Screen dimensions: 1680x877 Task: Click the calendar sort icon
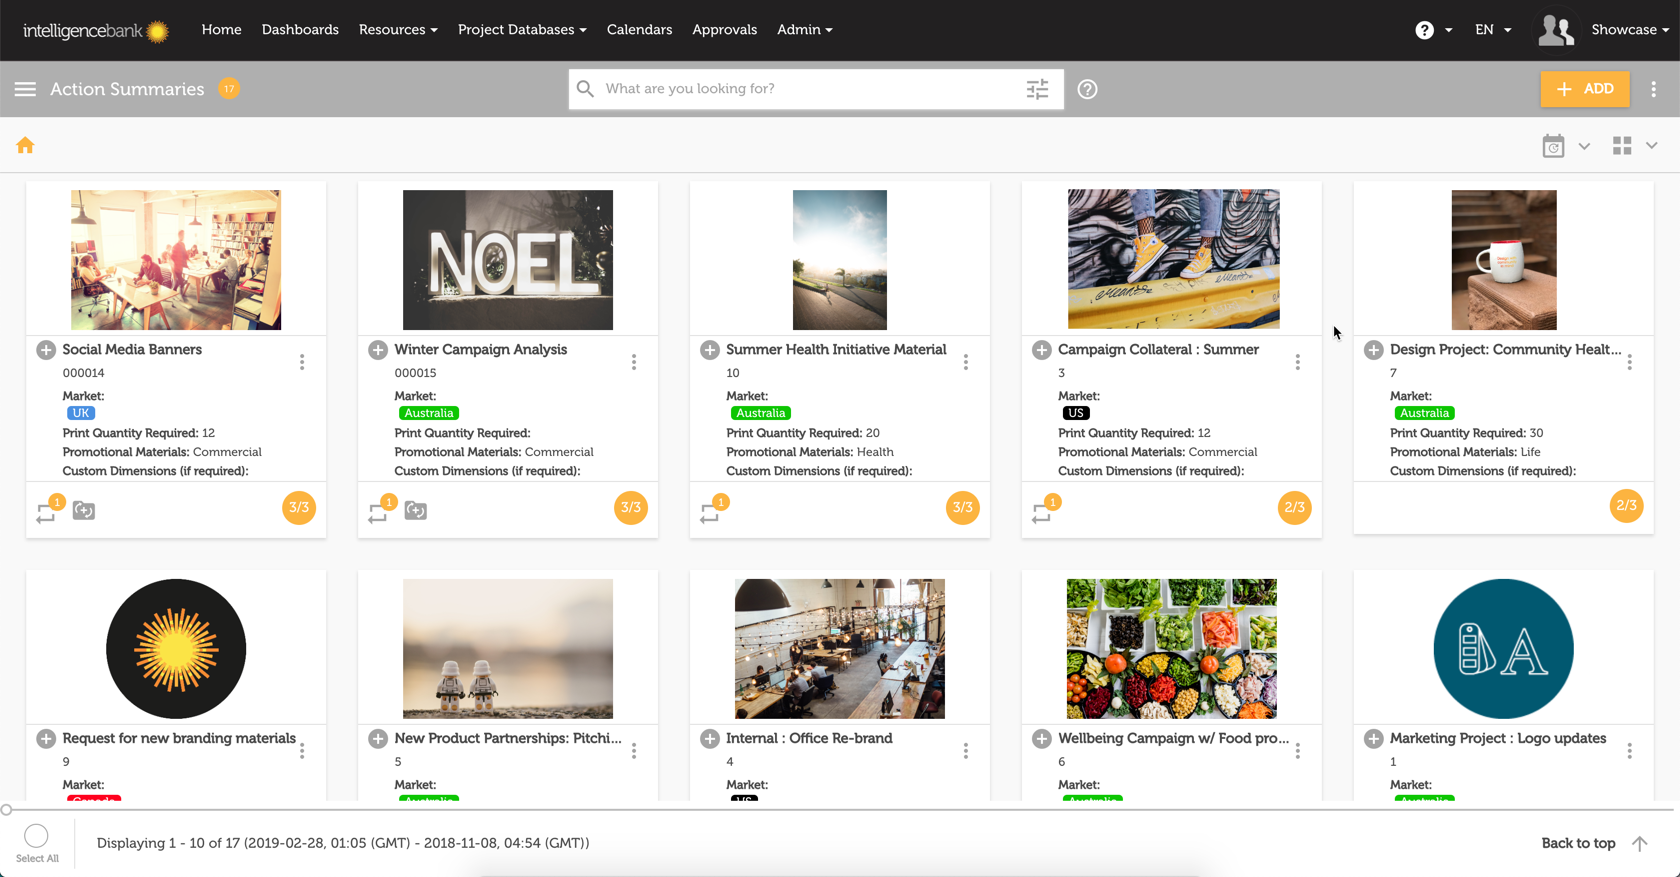point(1553,146)
